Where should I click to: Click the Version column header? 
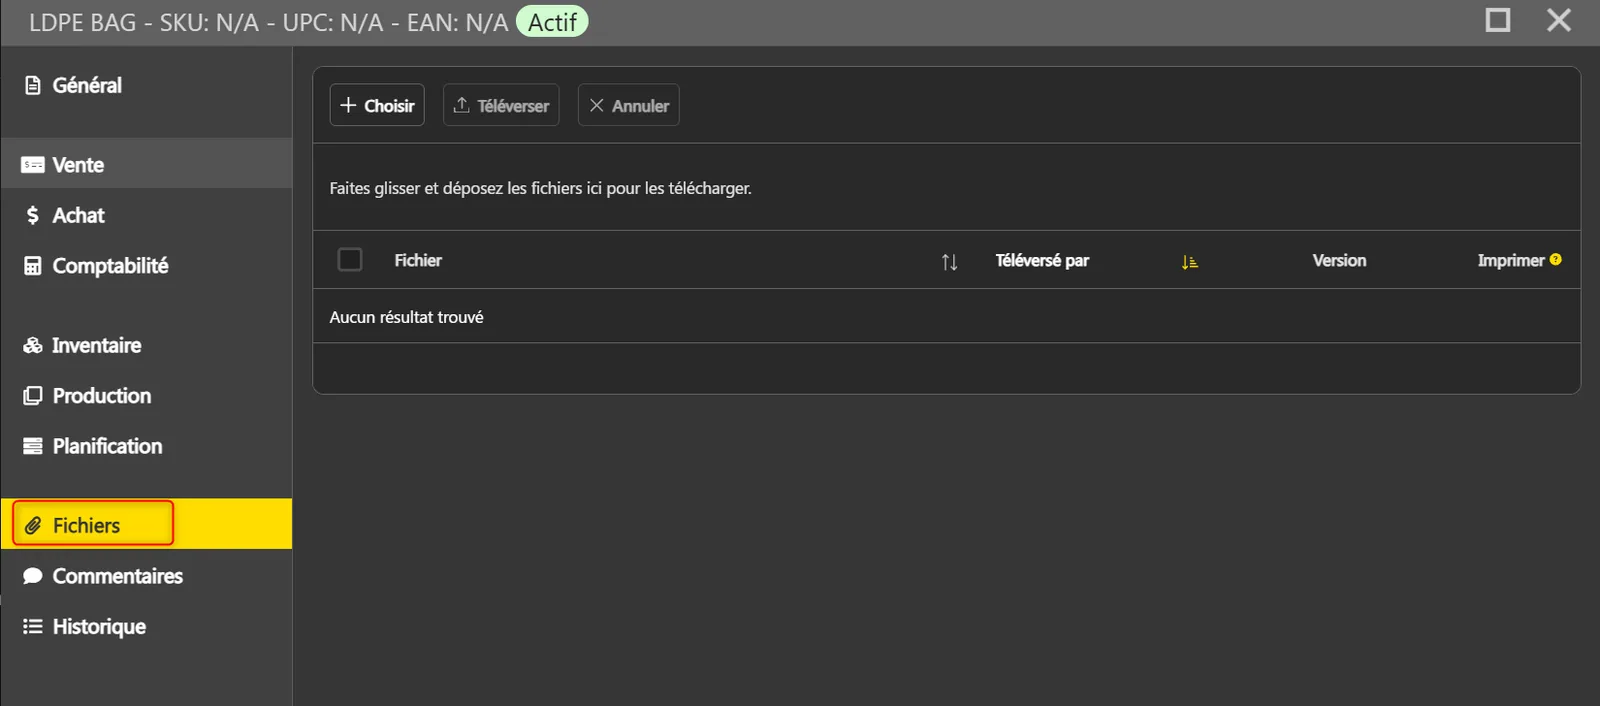pyautogui.click(x=1339, y=260)
